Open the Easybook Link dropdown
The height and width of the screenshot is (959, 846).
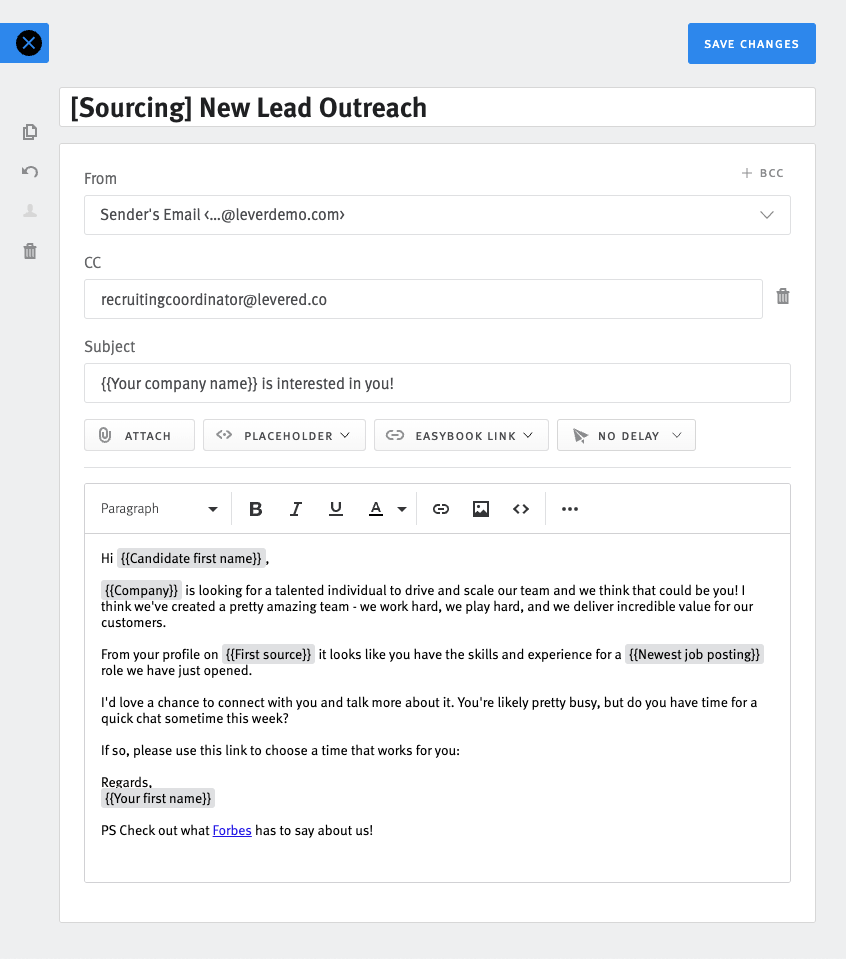pyautogui.click(x=461, y=436)
